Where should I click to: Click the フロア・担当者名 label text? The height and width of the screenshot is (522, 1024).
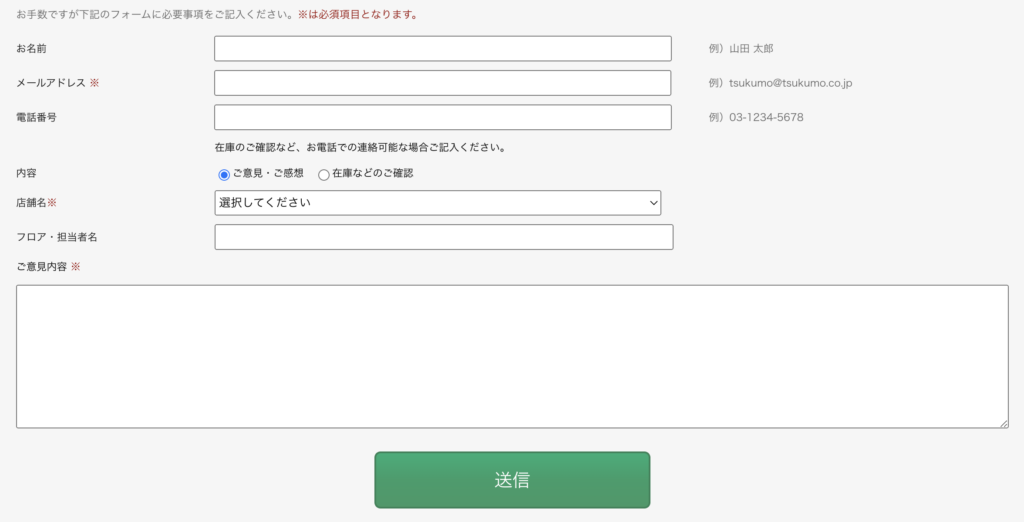point(56,237)
